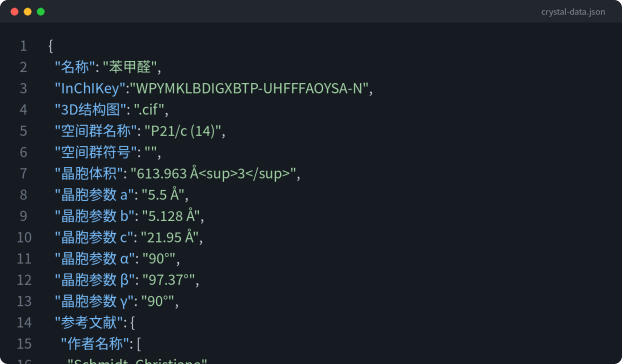The width and height of the screenshot is (622, 364).
Task: Click the green maximize window button
Action: 41,12
